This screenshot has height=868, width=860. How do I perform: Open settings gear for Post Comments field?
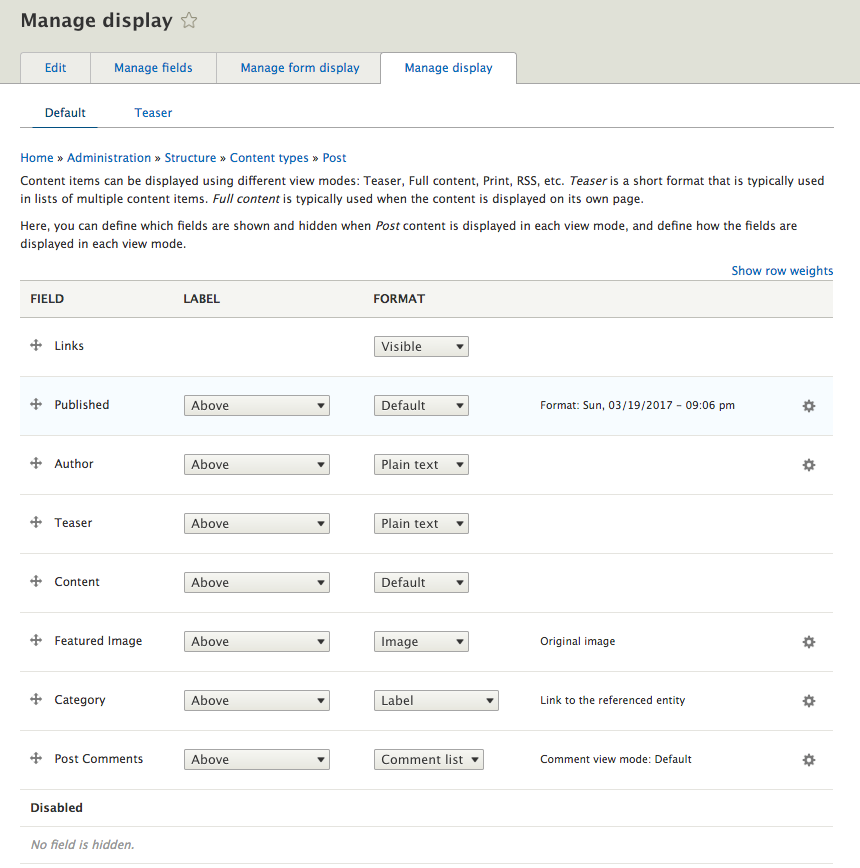(x=809, y=760)
